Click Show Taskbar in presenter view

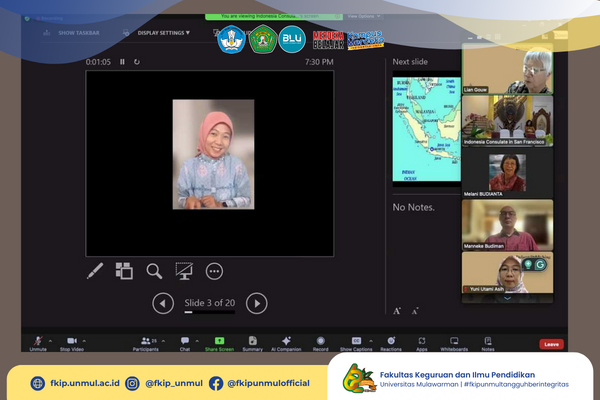80,32
